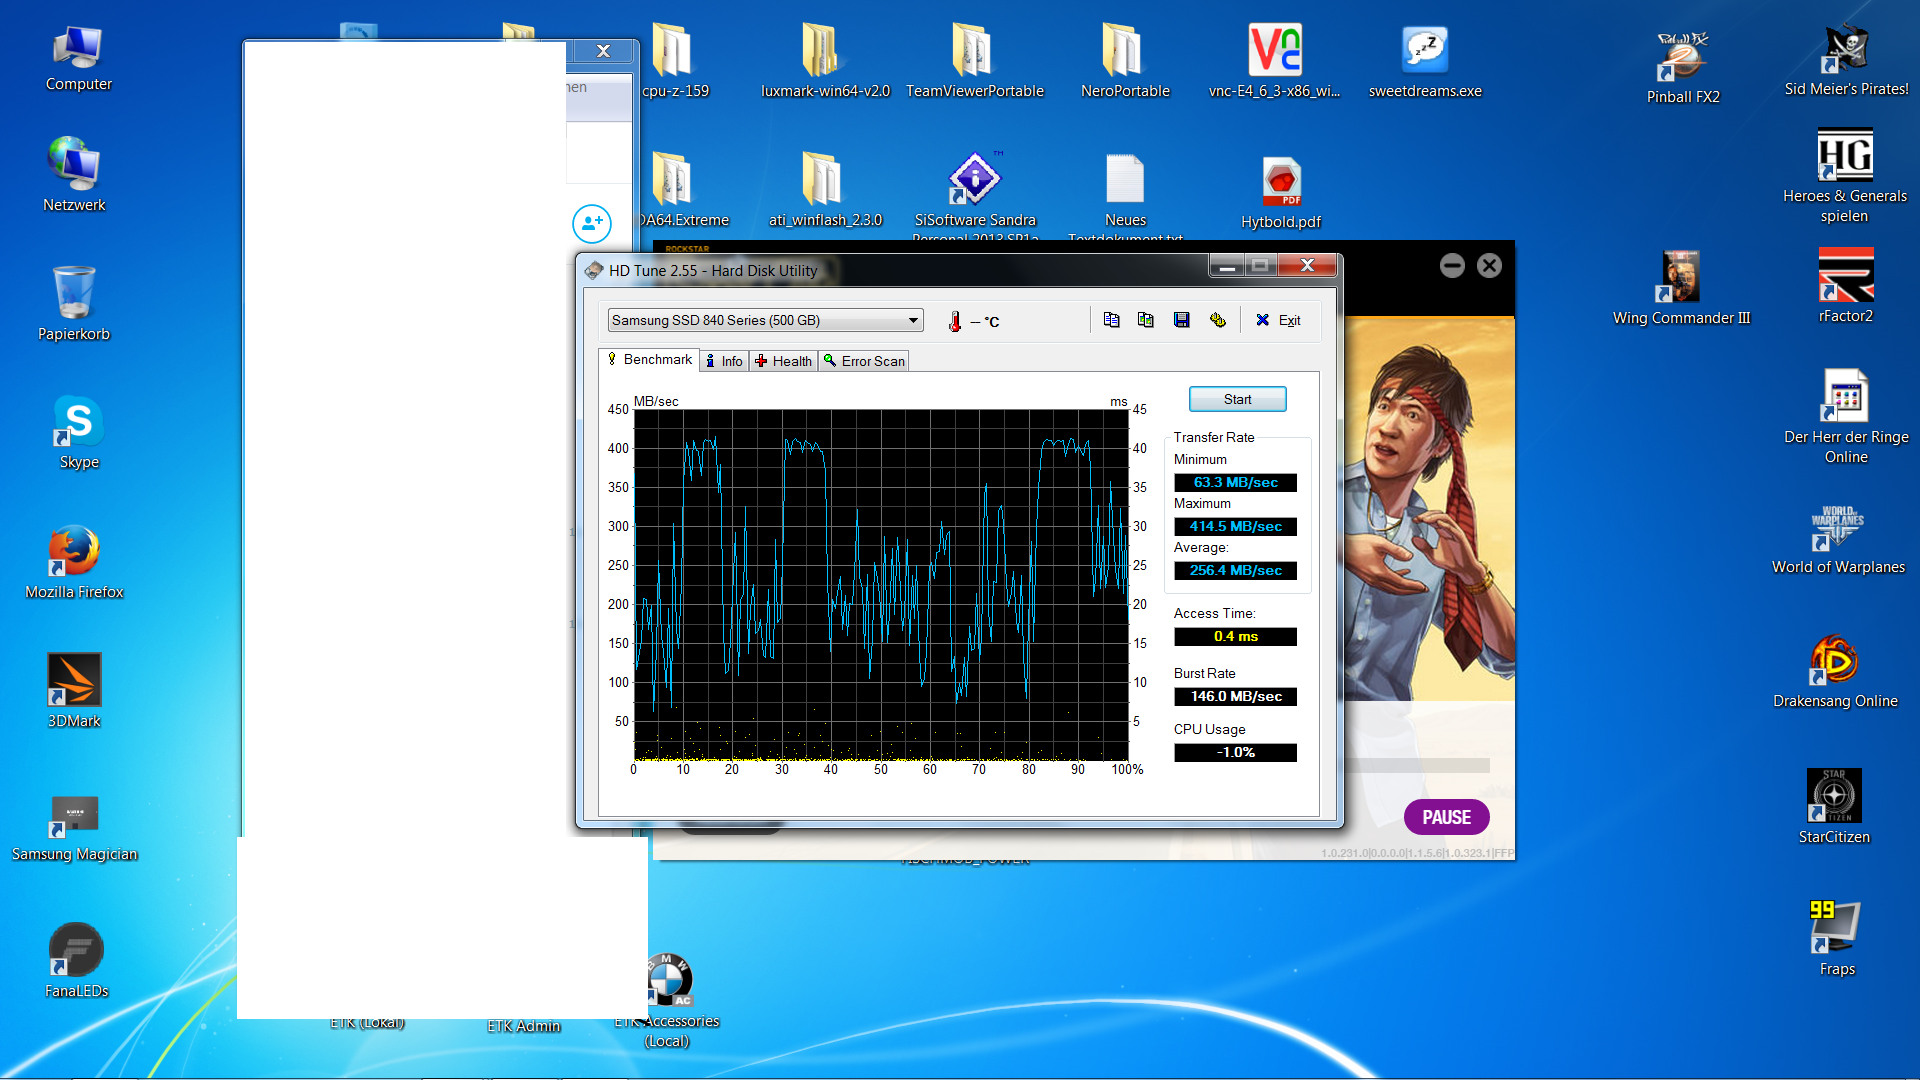Switch to the Info tab

[x=725, y=361]
